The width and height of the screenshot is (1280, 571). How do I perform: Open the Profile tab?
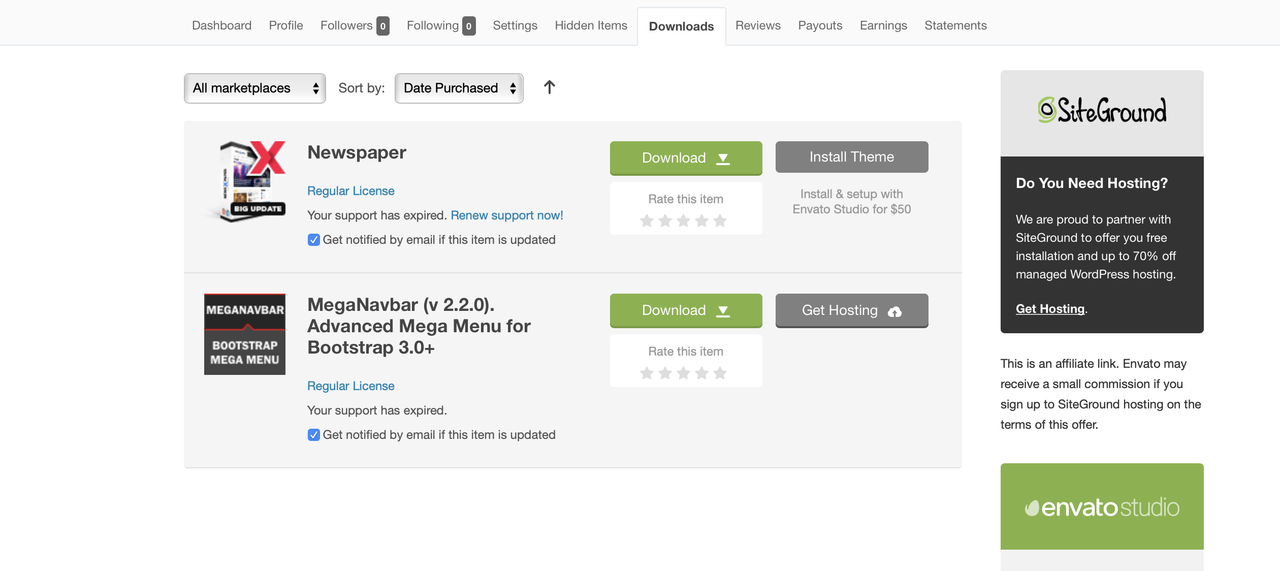286,25
